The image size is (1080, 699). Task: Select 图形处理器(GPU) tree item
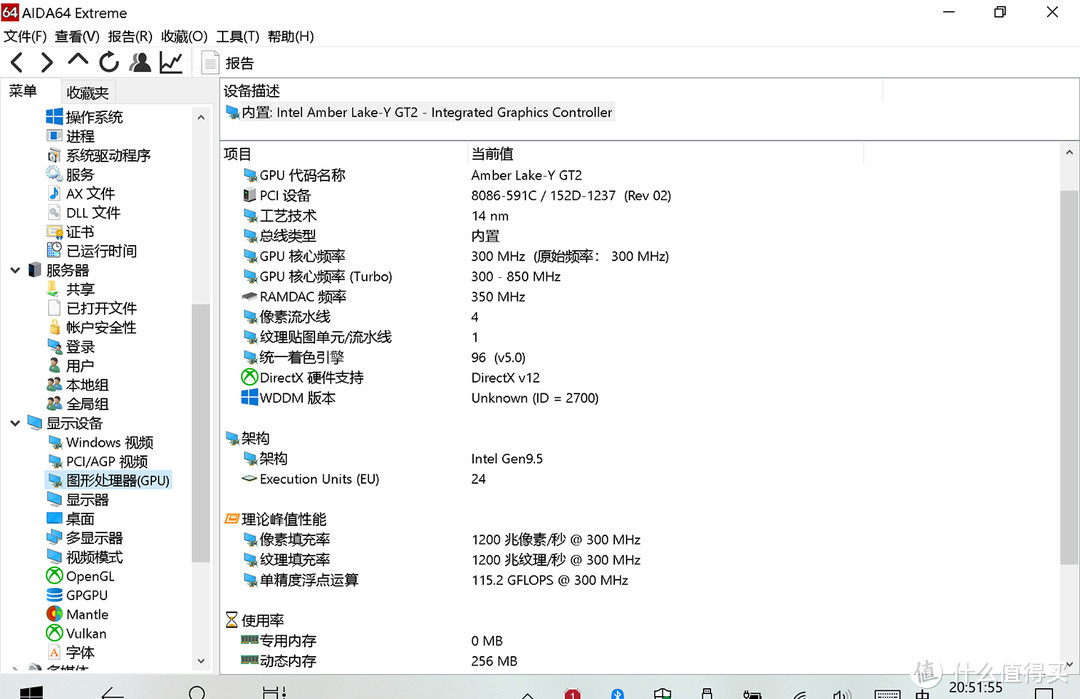coord(108,480)
